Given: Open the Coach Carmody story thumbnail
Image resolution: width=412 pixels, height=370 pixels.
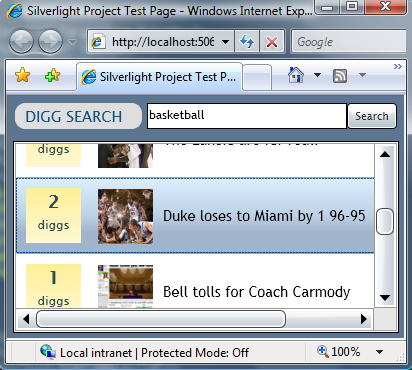Looking at the screenshot, I should point(125,286).
